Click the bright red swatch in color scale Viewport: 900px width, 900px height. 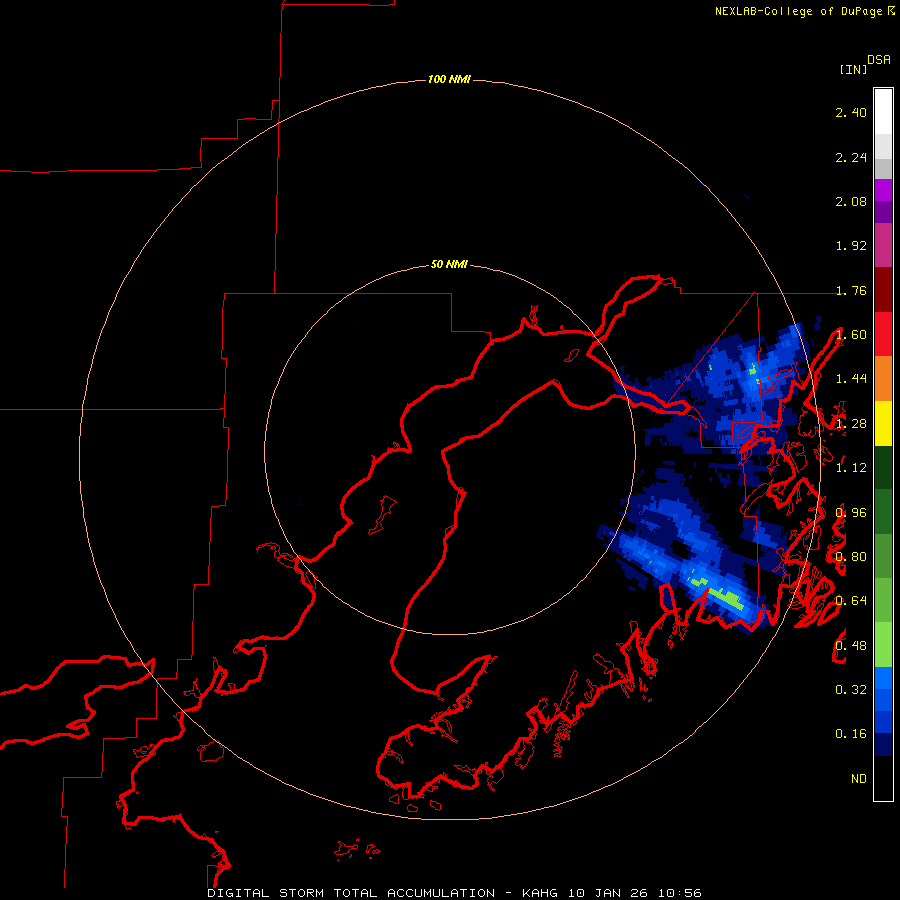[883, 334]
